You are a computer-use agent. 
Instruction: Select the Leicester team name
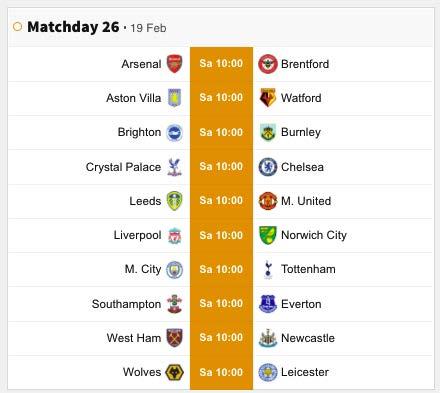tap(305, 372)
